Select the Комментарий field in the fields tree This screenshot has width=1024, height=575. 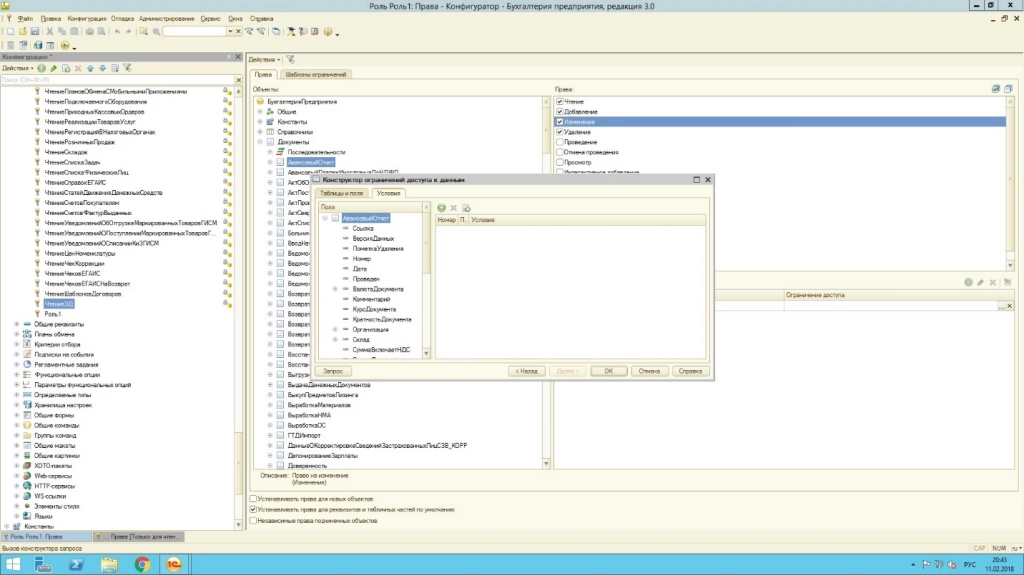tap(370, 299)
